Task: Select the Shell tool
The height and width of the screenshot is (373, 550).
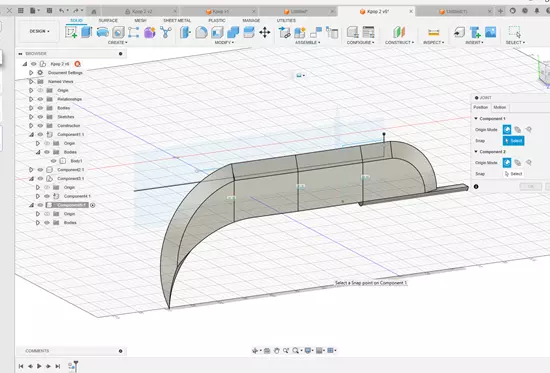Action: click(x=217, y=32)
